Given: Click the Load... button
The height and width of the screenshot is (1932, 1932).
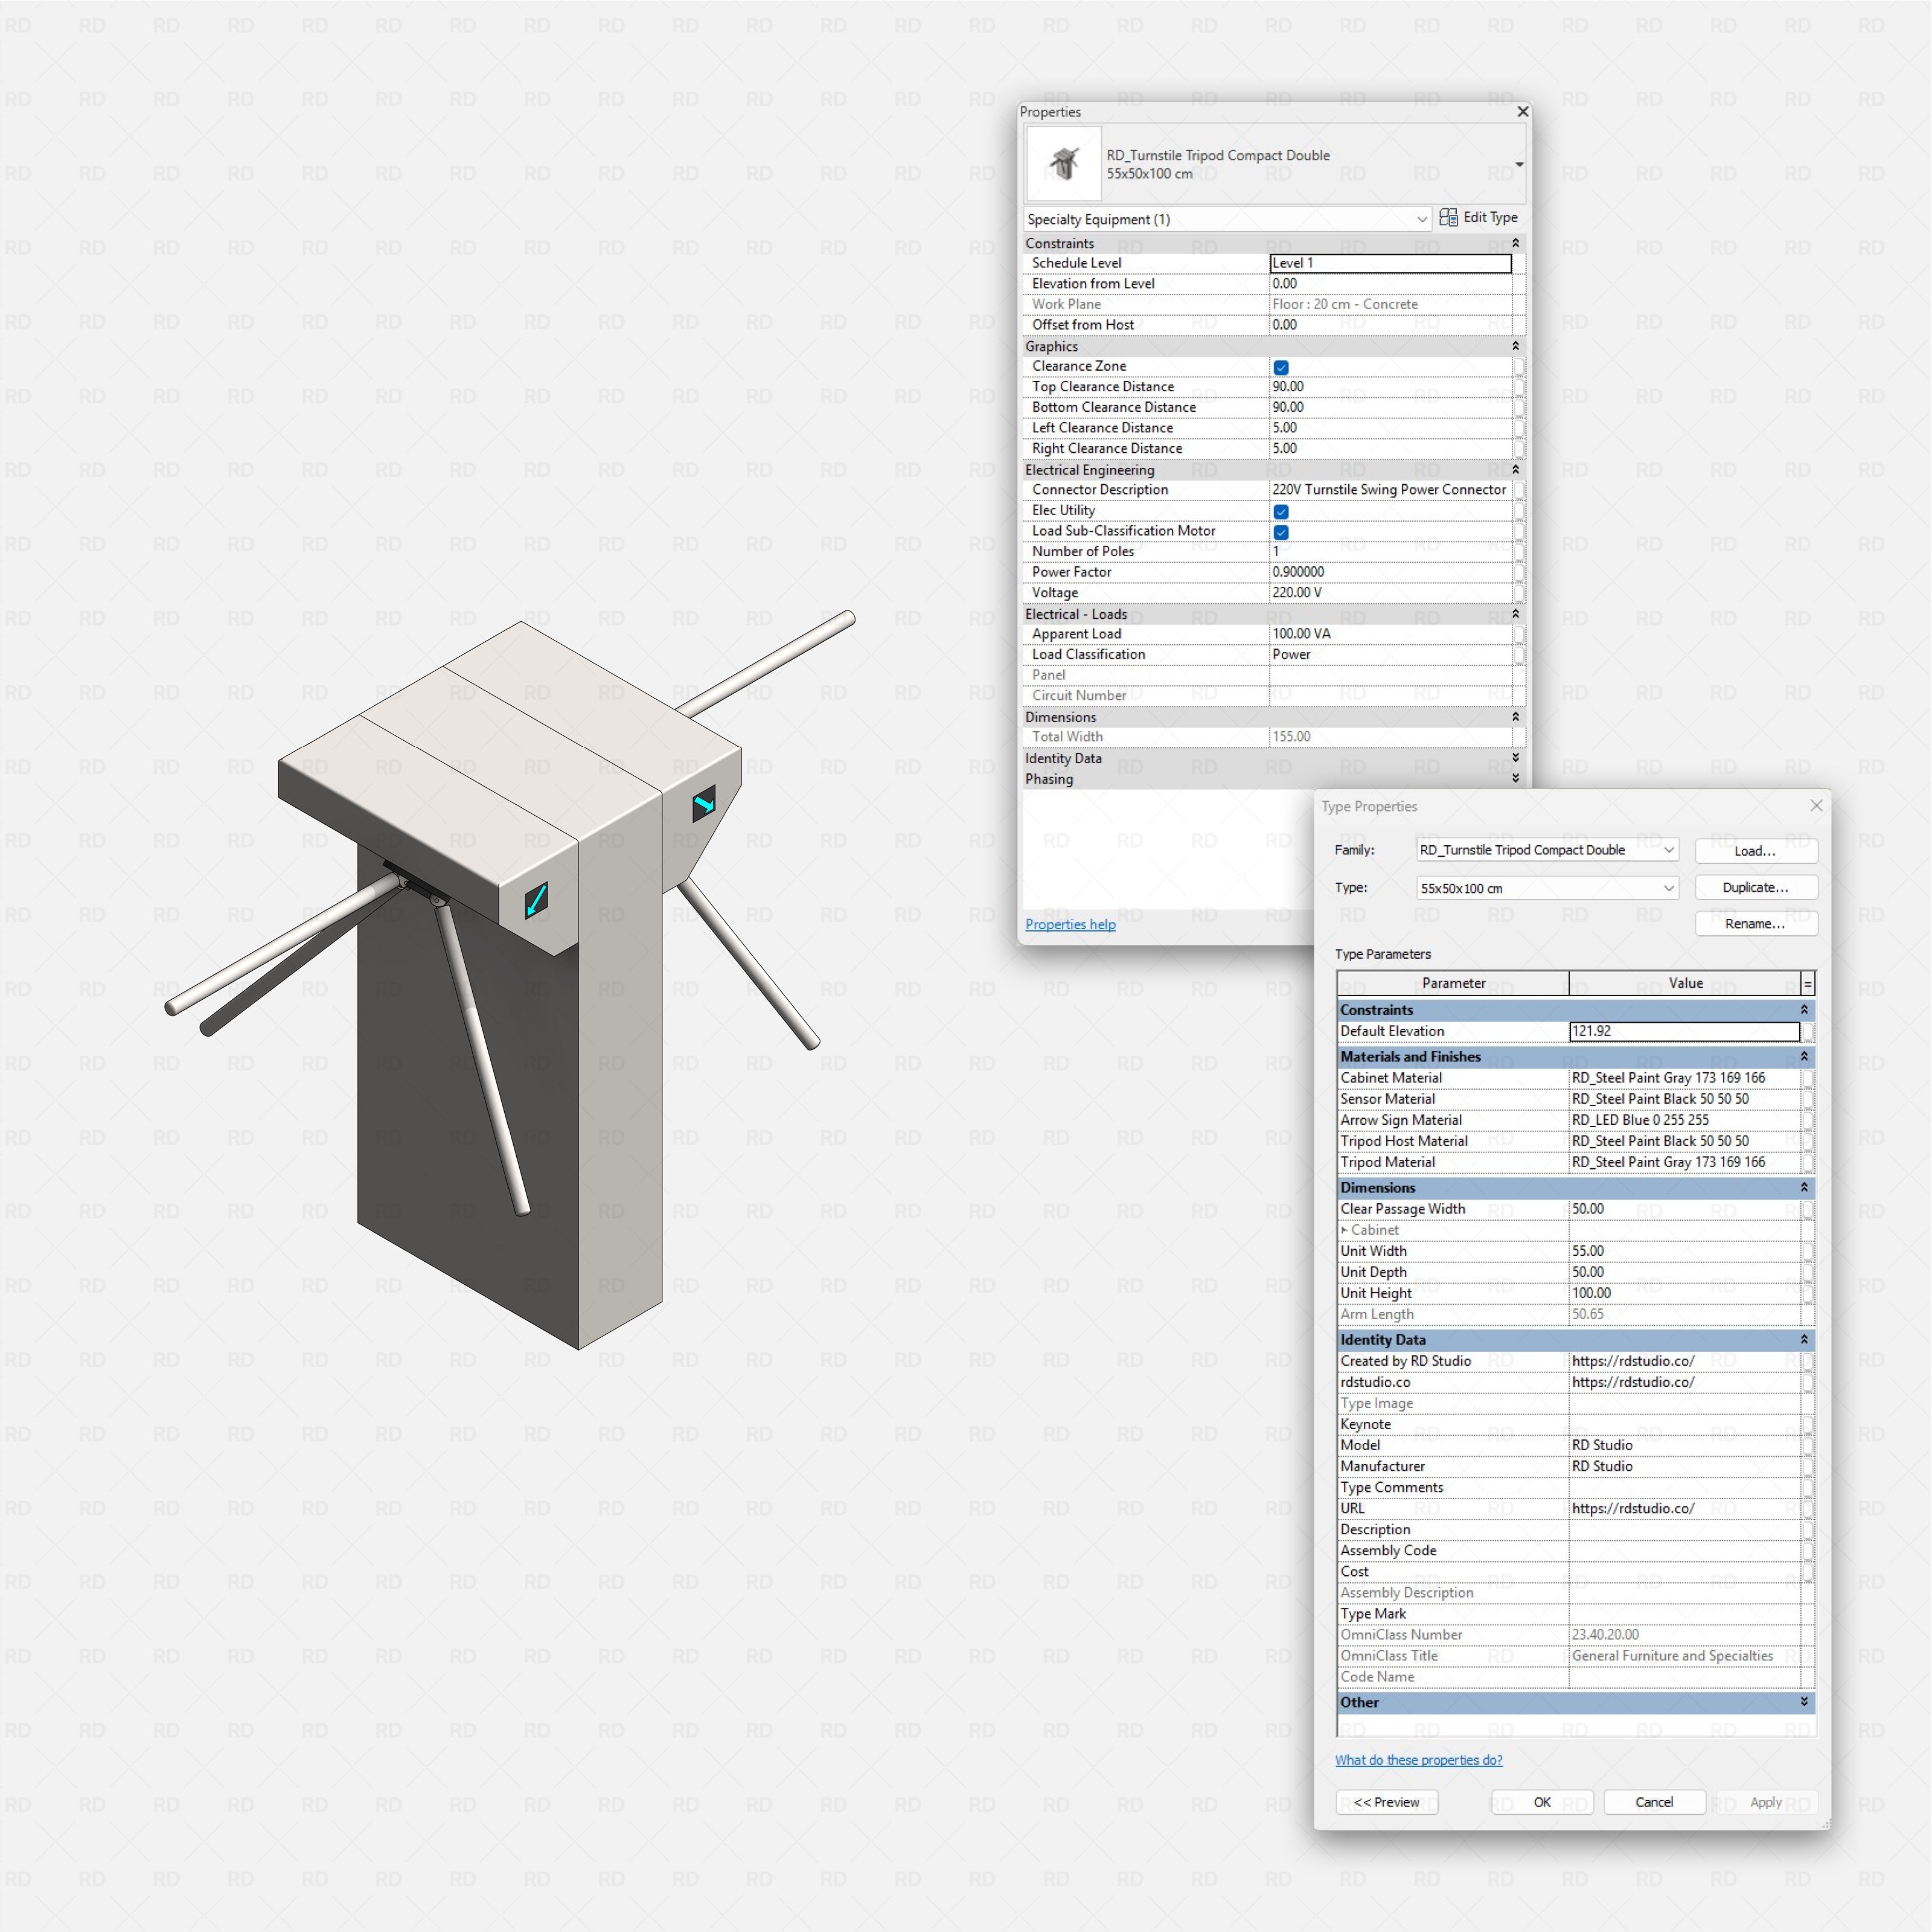Looking at the screenshot, I should 1756,851.
